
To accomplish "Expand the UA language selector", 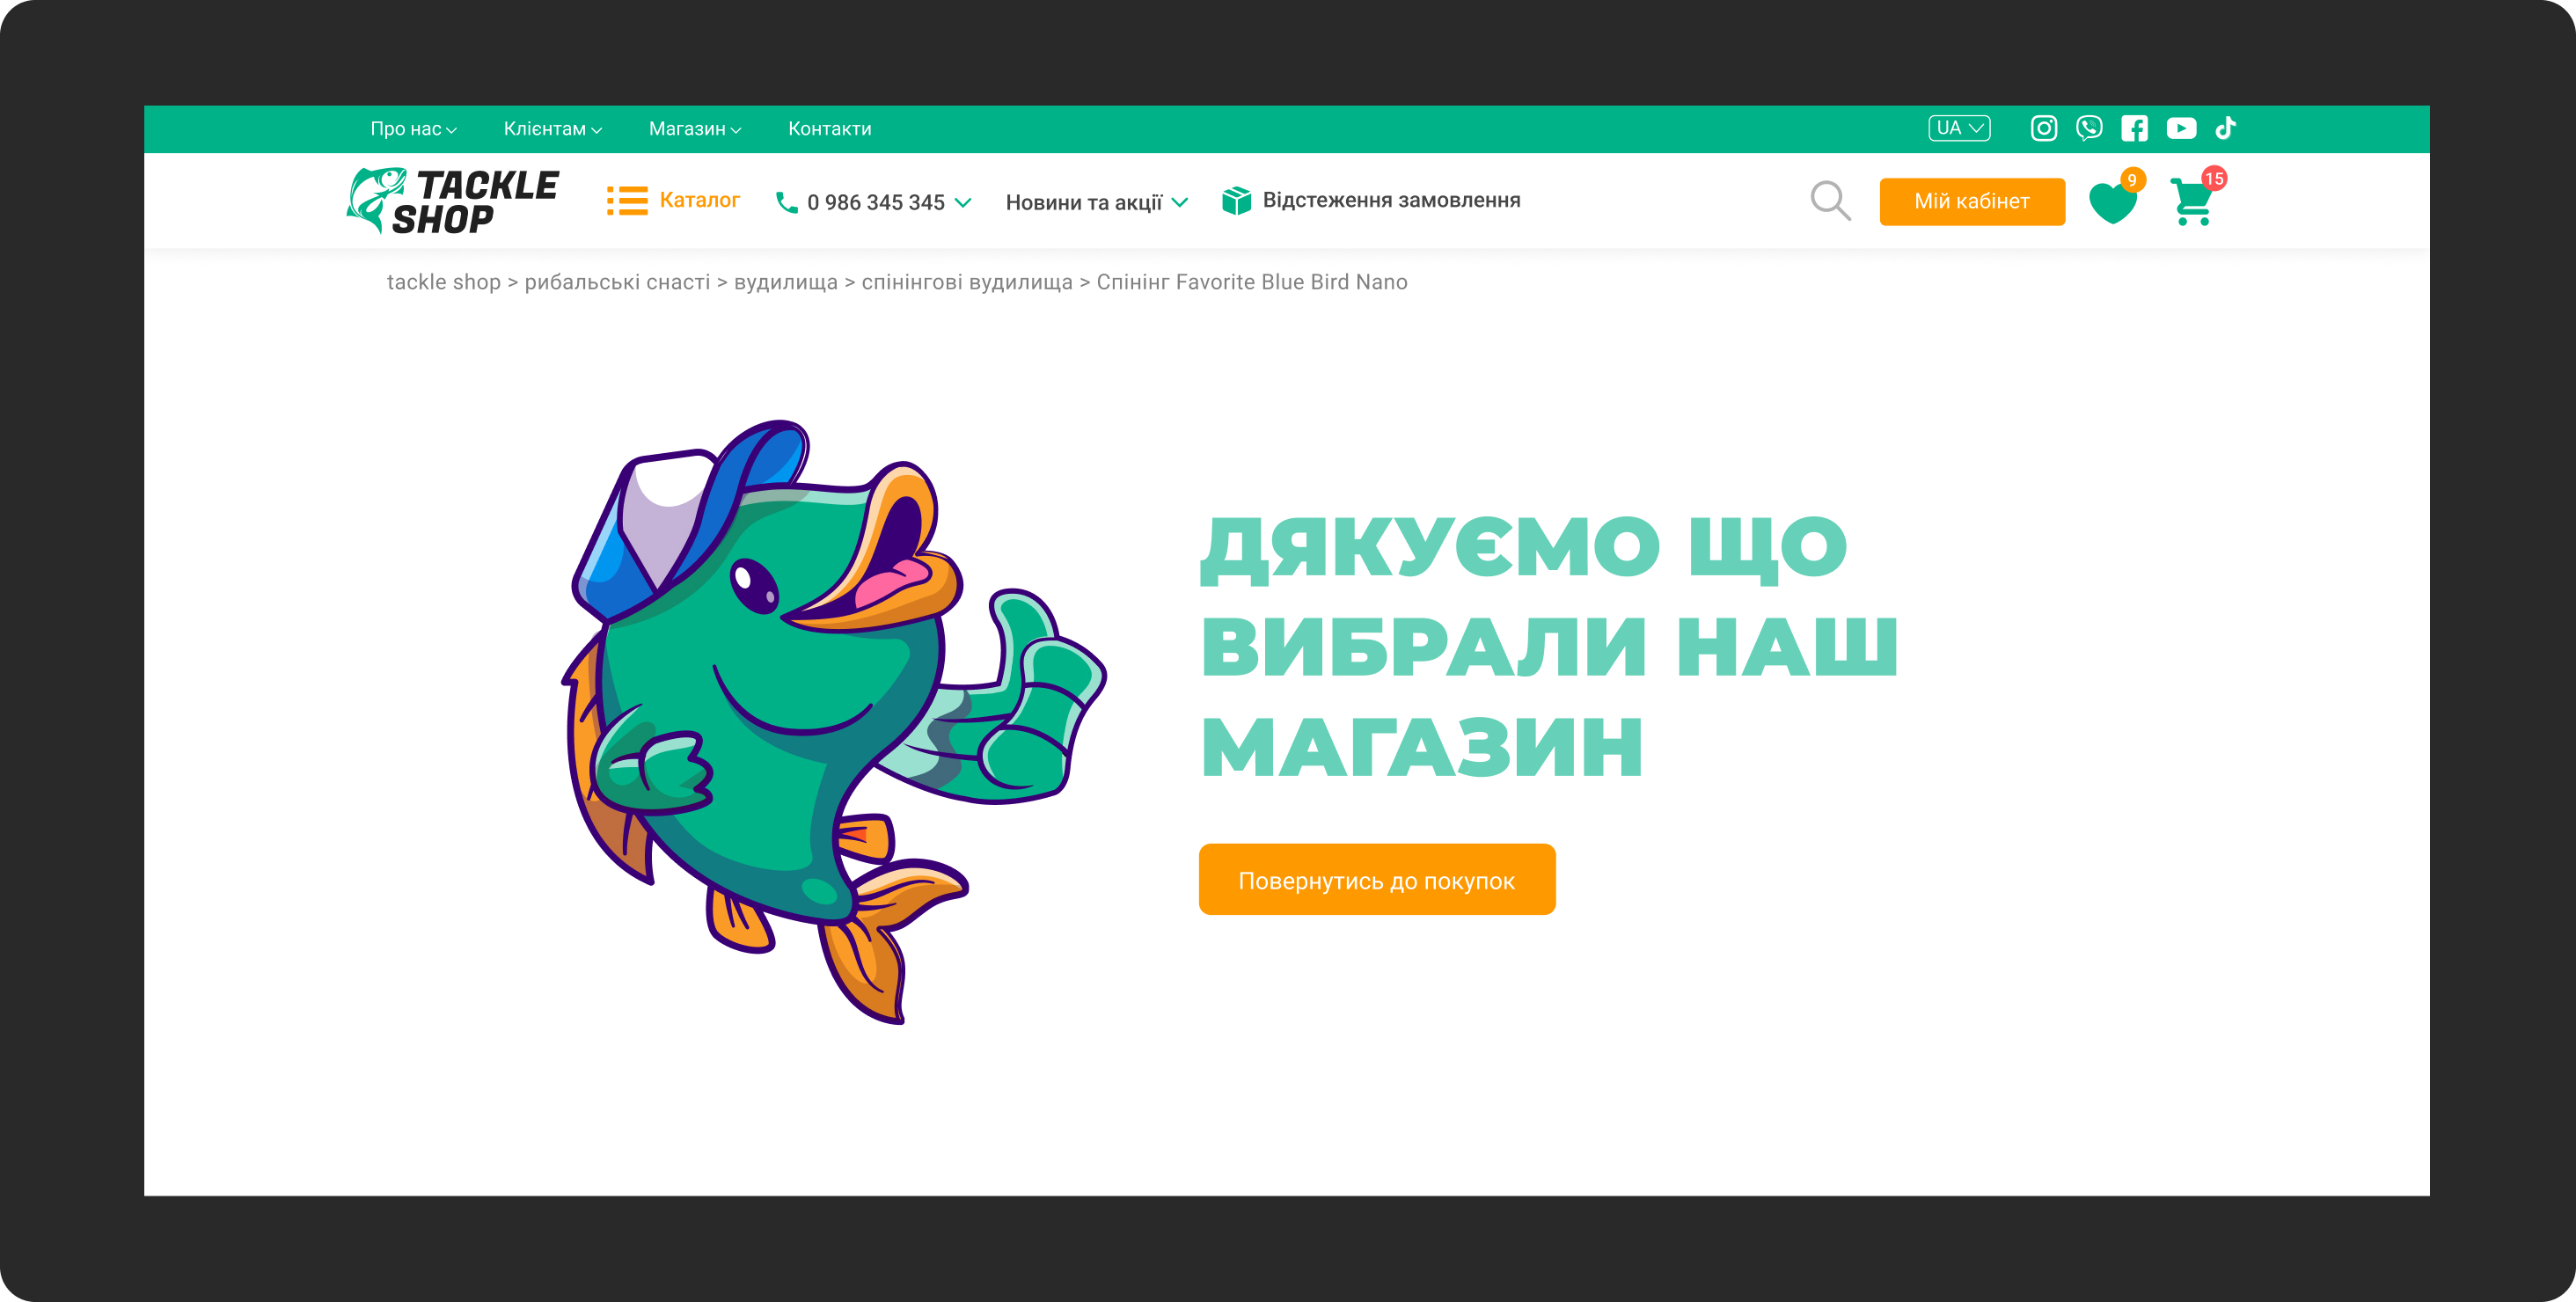I will tap(1958, 128).
